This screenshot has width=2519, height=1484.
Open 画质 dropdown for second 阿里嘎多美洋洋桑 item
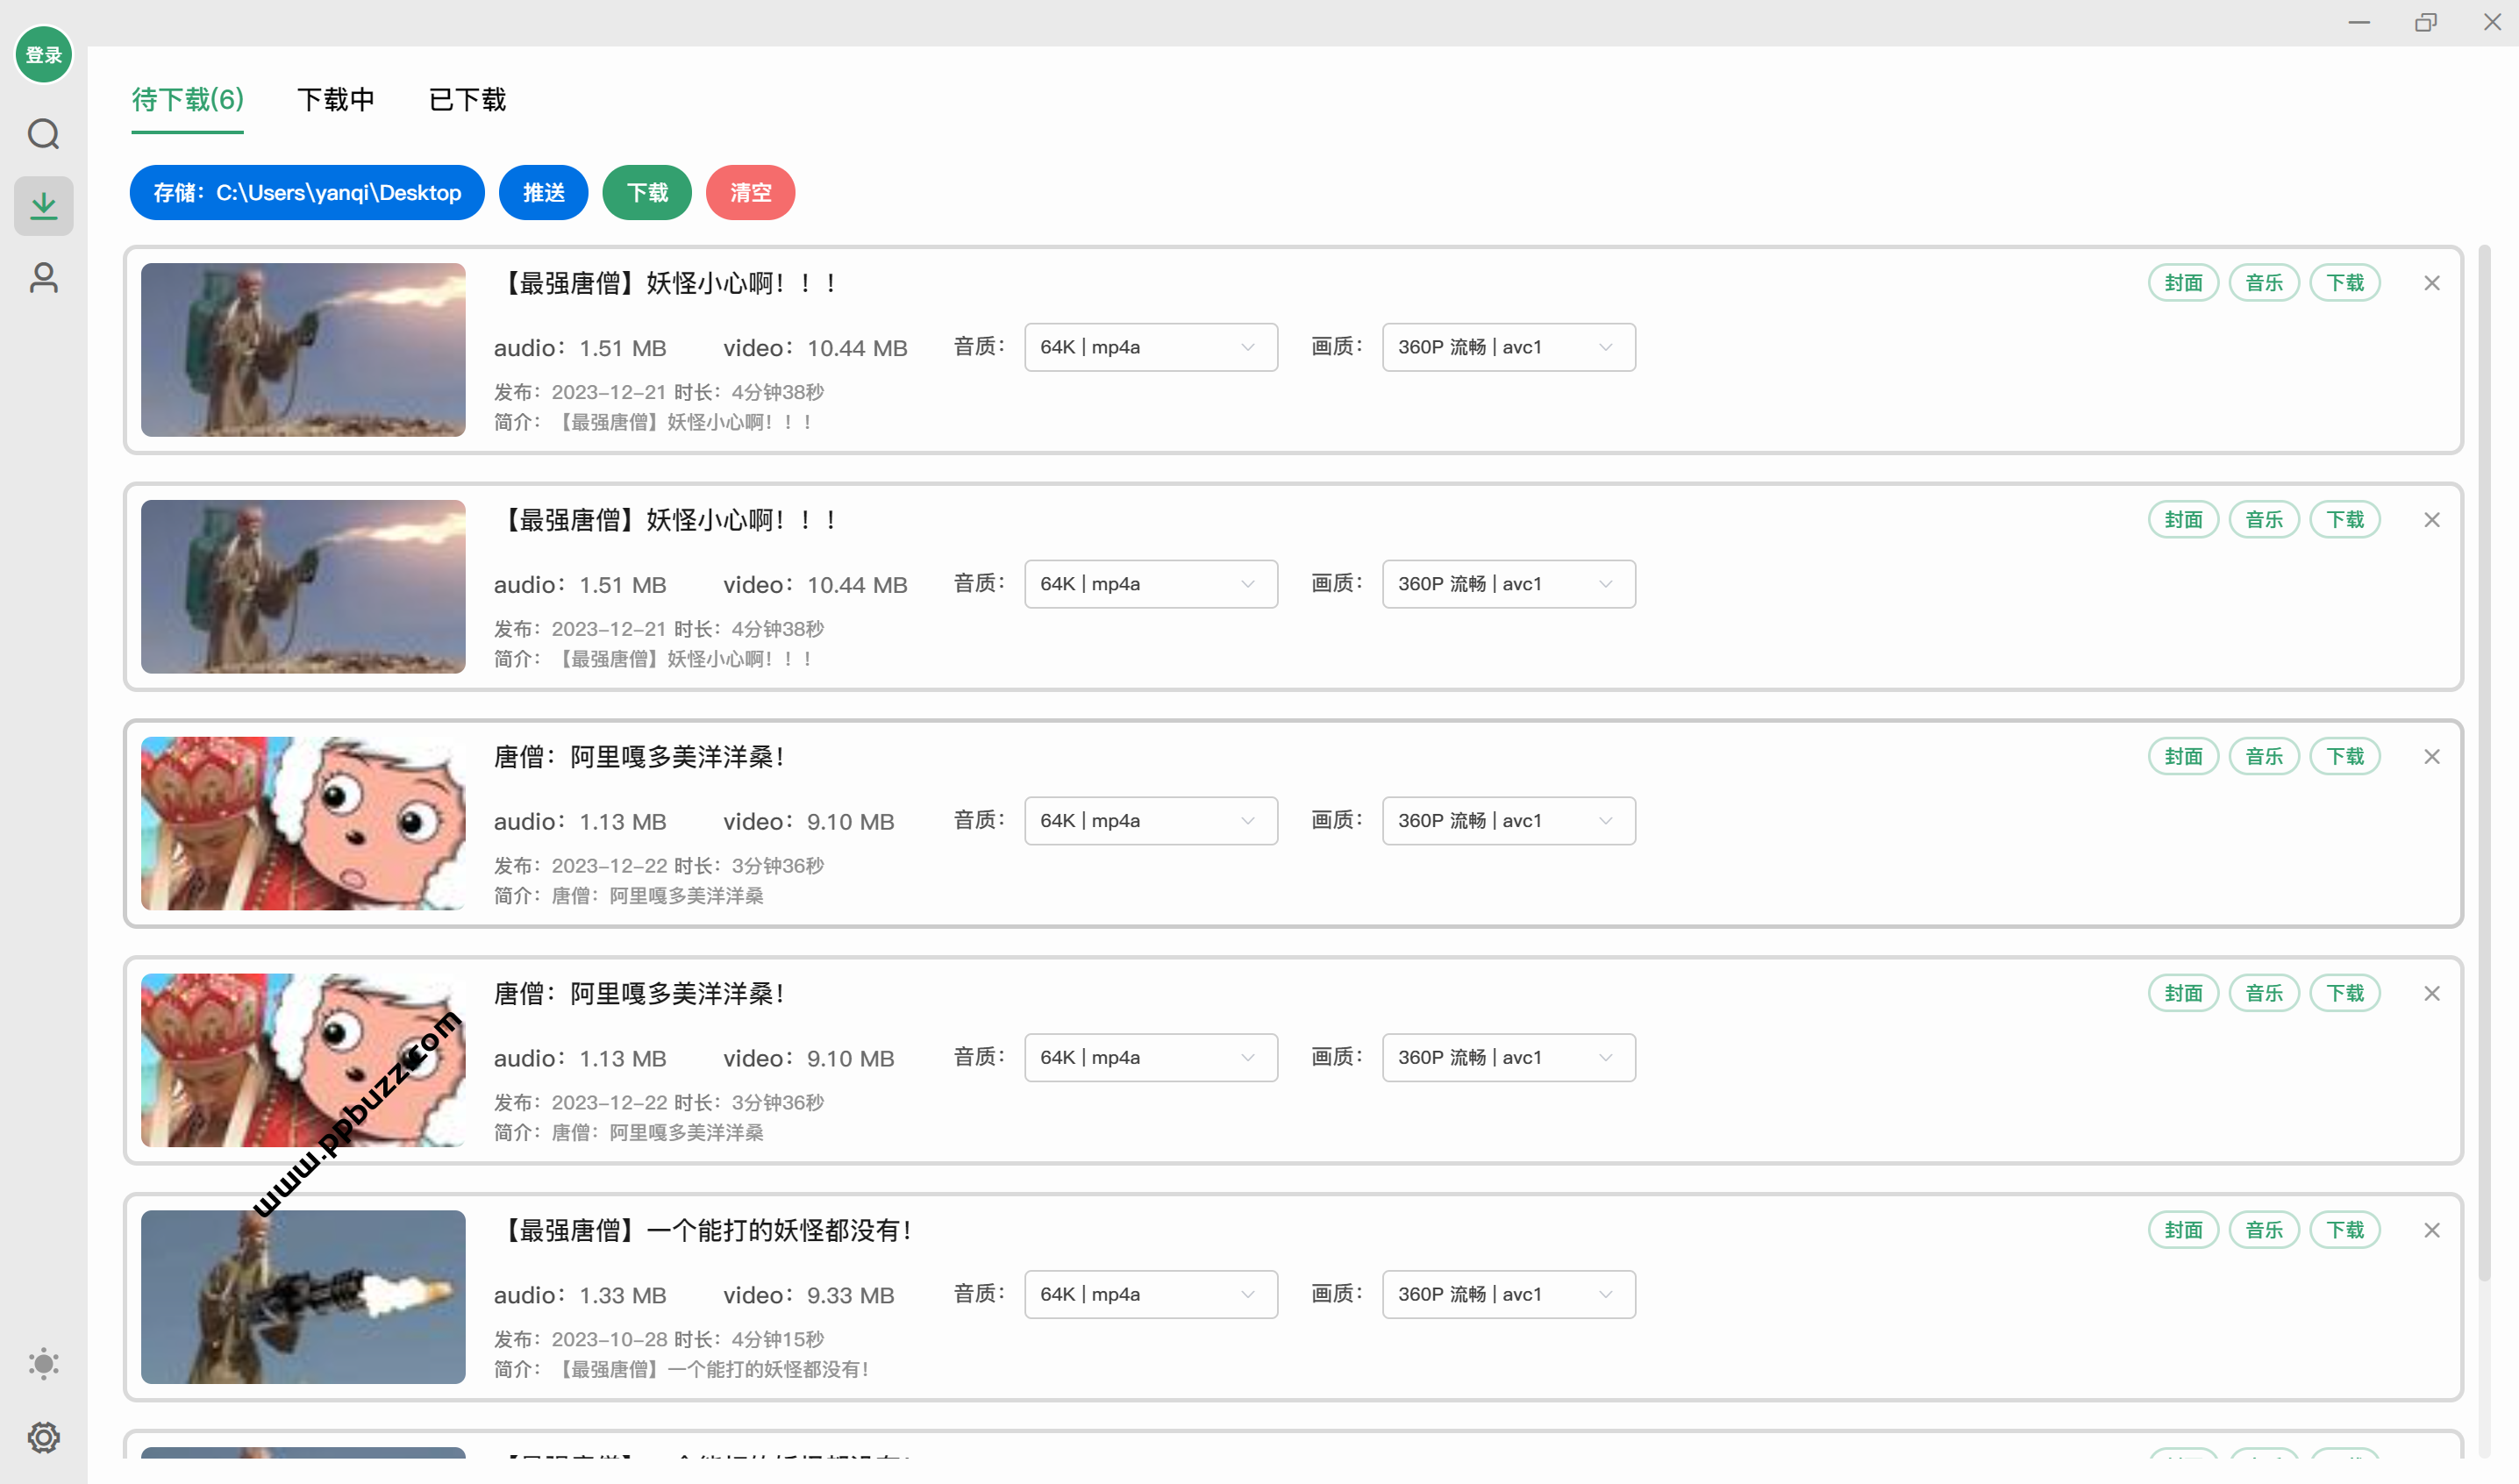point(1509,1057)
